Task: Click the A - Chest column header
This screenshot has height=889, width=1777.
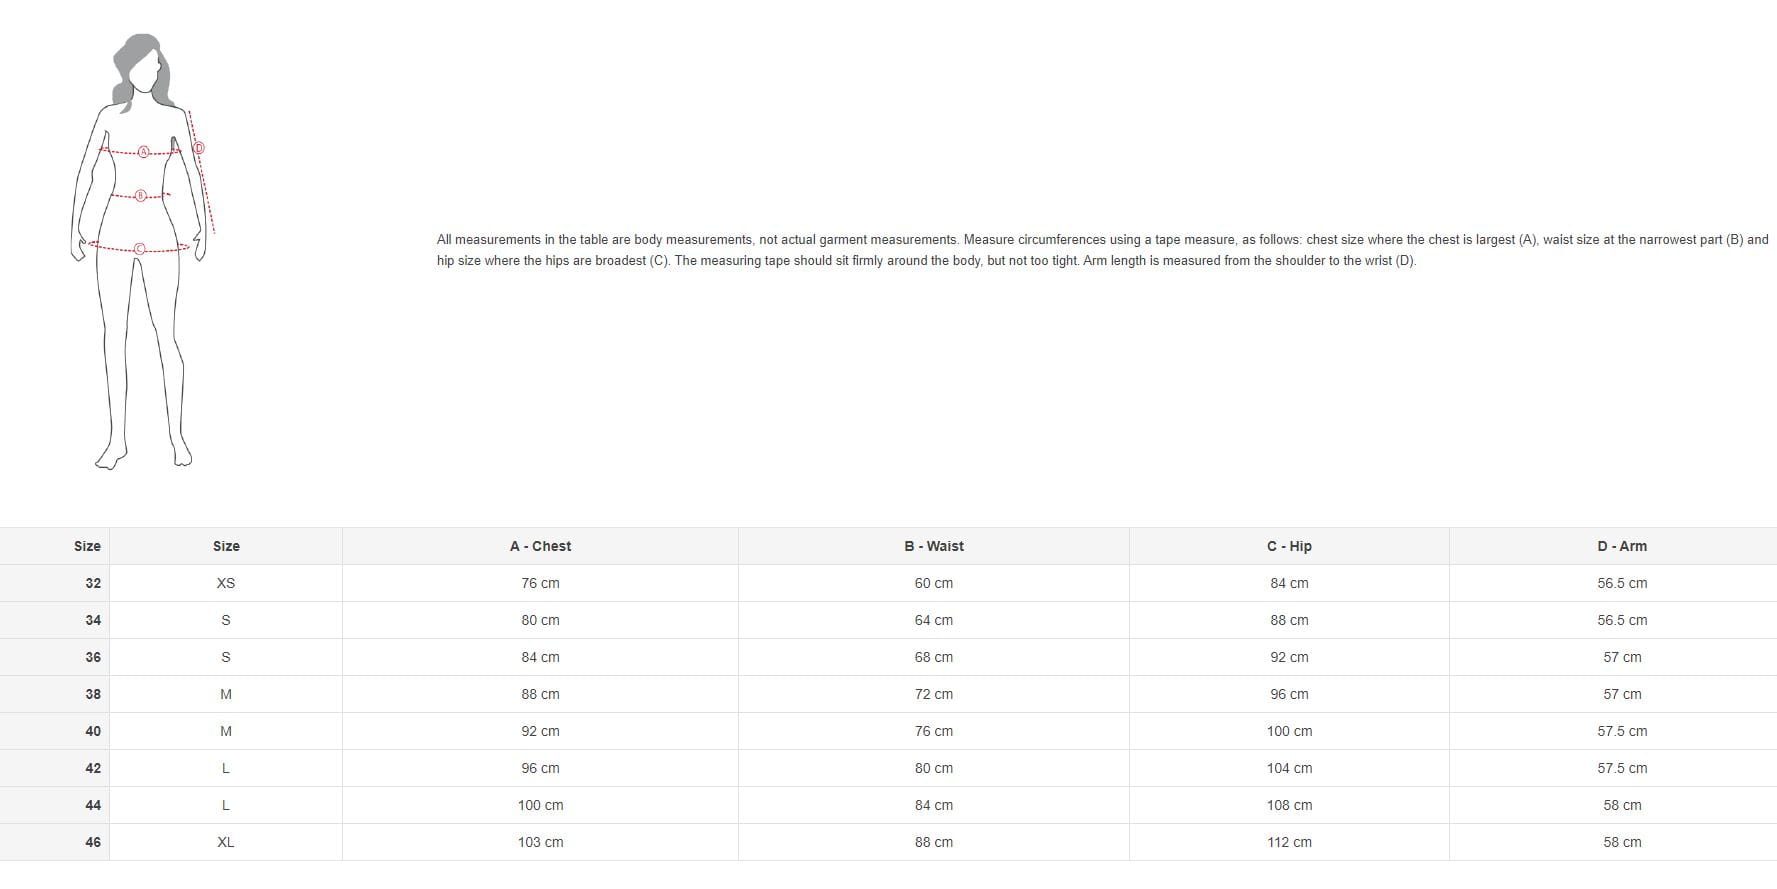Action: [540, 546]
